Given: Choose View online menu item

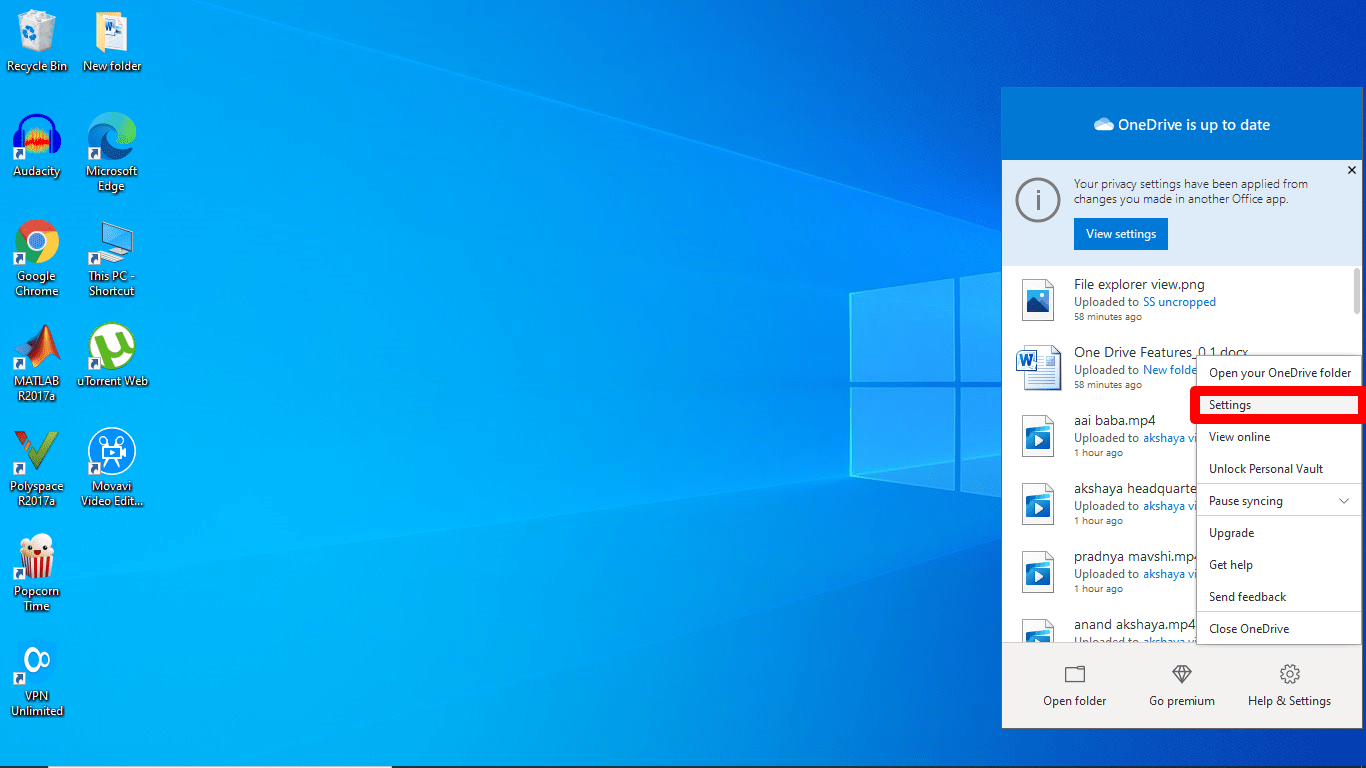Looking at the screenshot, I should [x=1279, y=437].
